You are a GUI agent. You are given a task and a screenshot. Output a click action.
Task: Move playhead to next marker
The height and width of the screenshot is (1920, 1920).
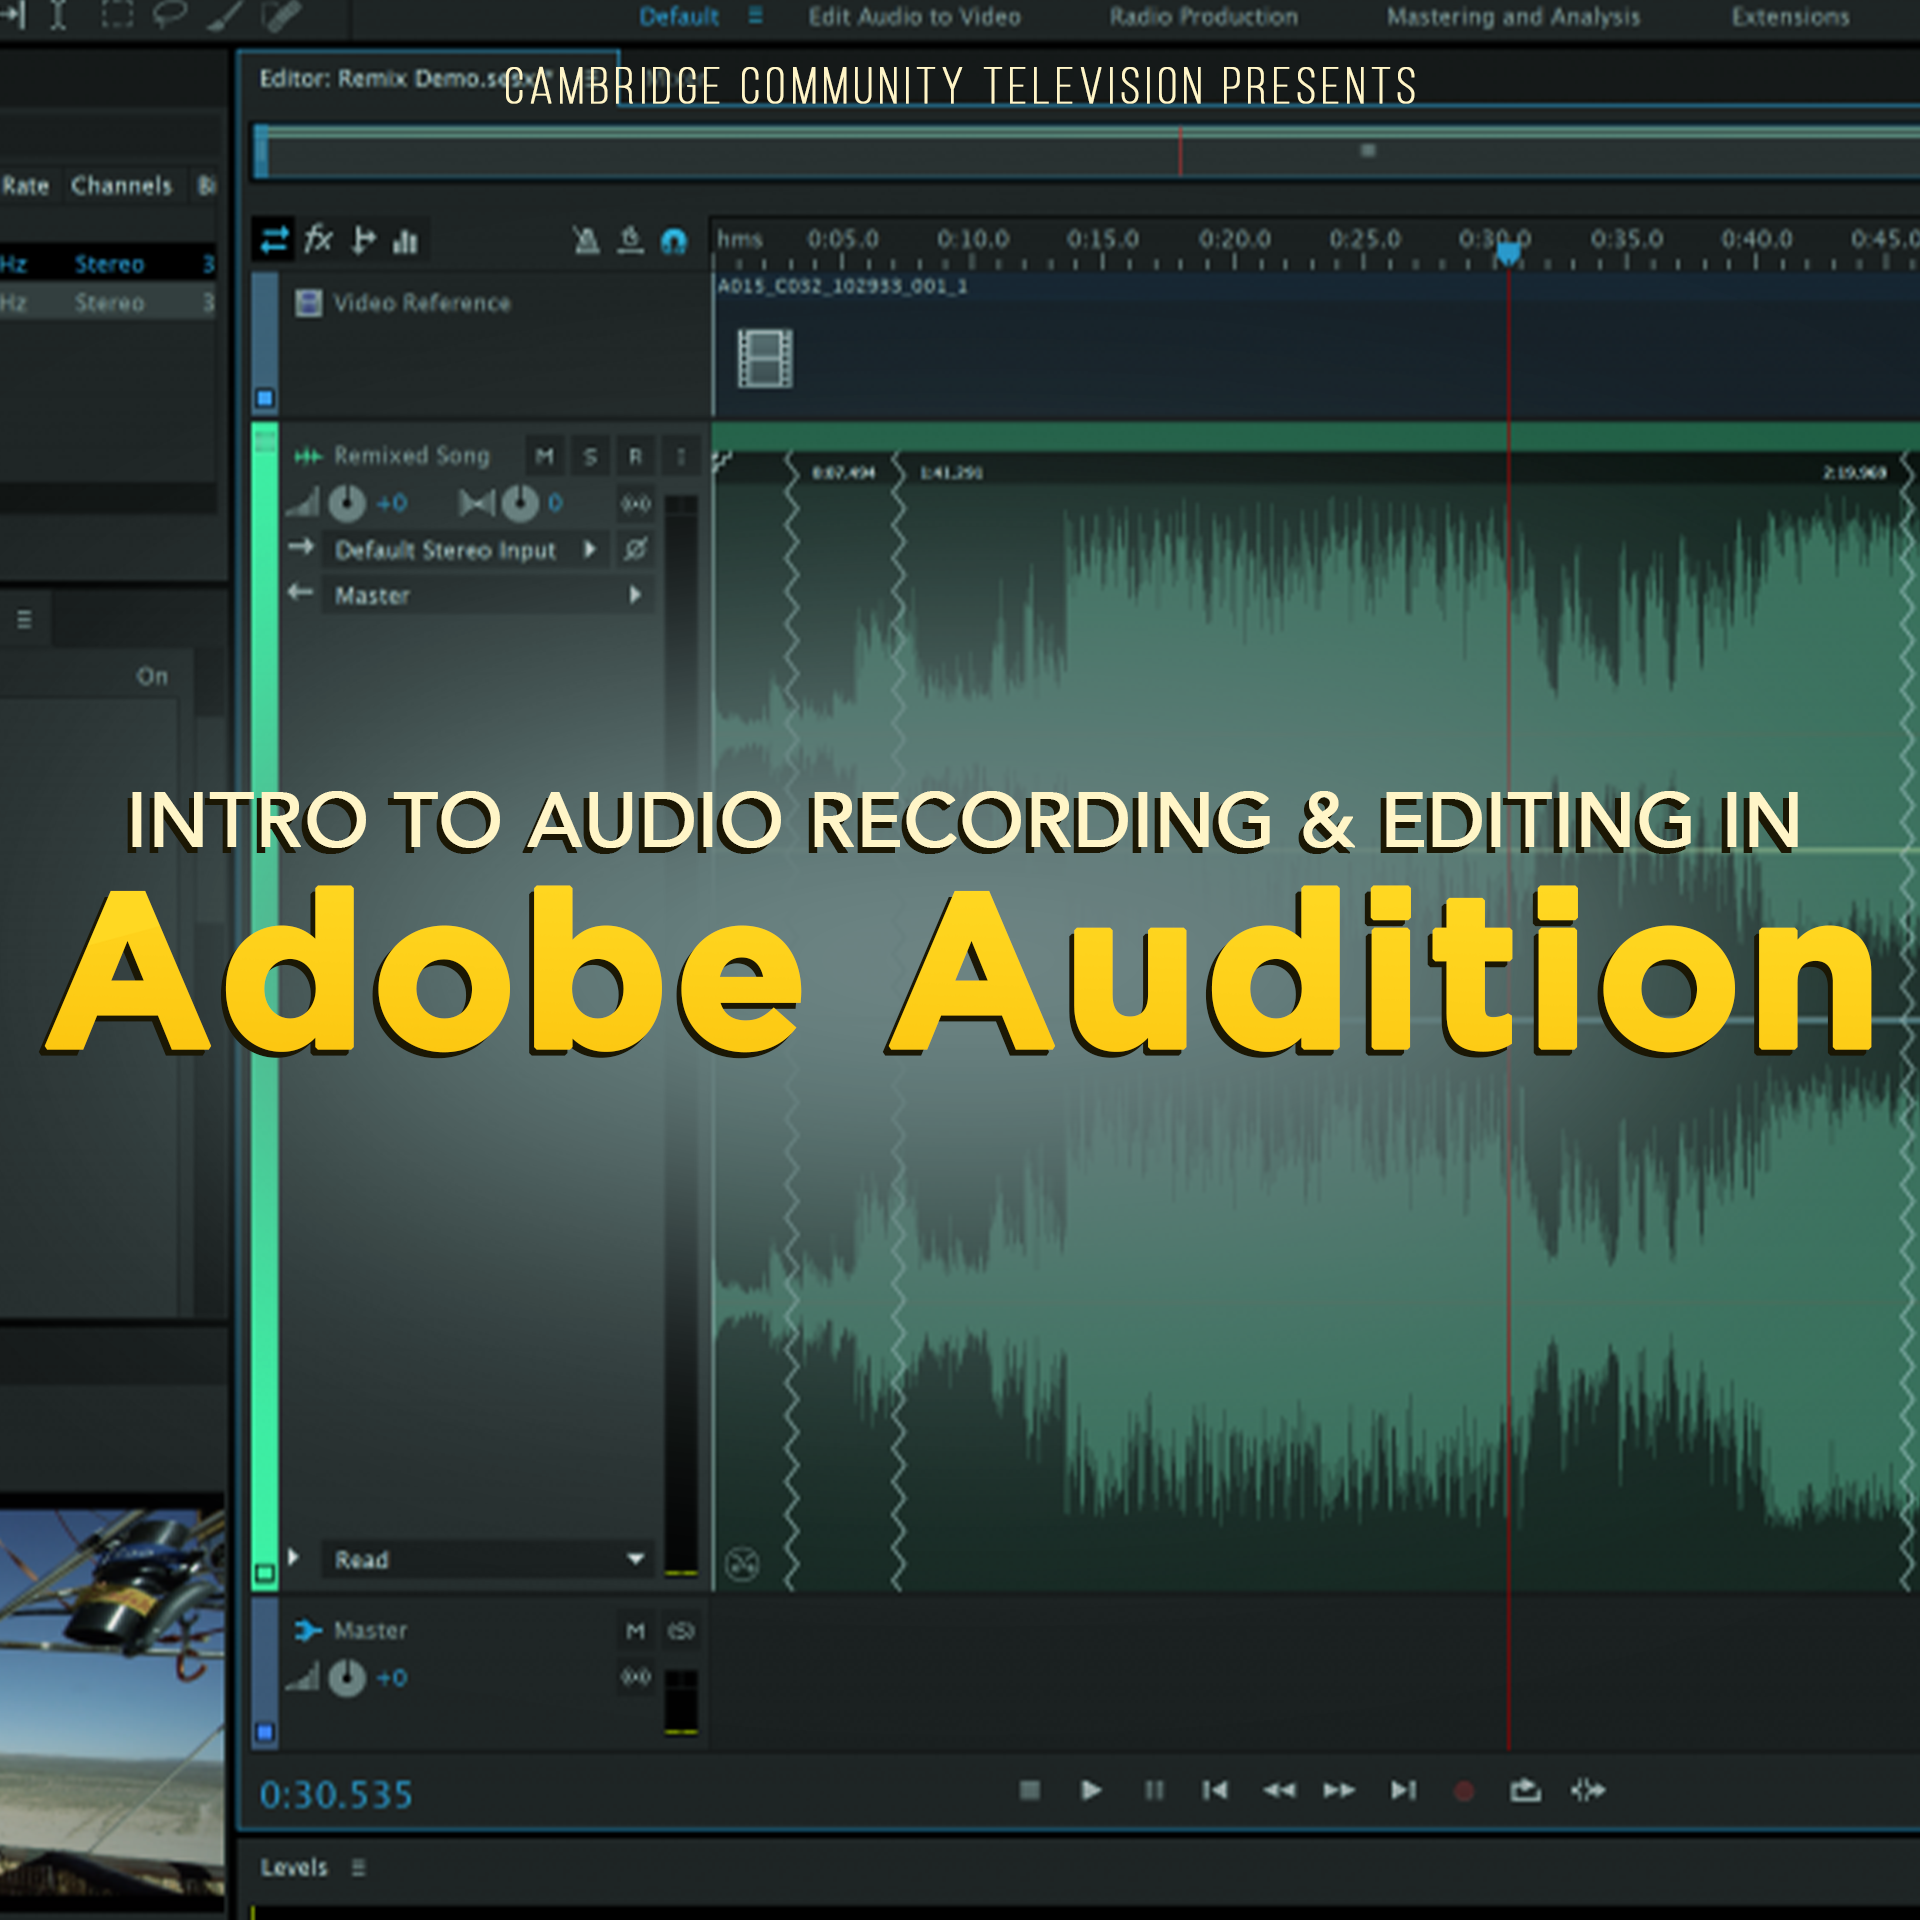1403,1790
